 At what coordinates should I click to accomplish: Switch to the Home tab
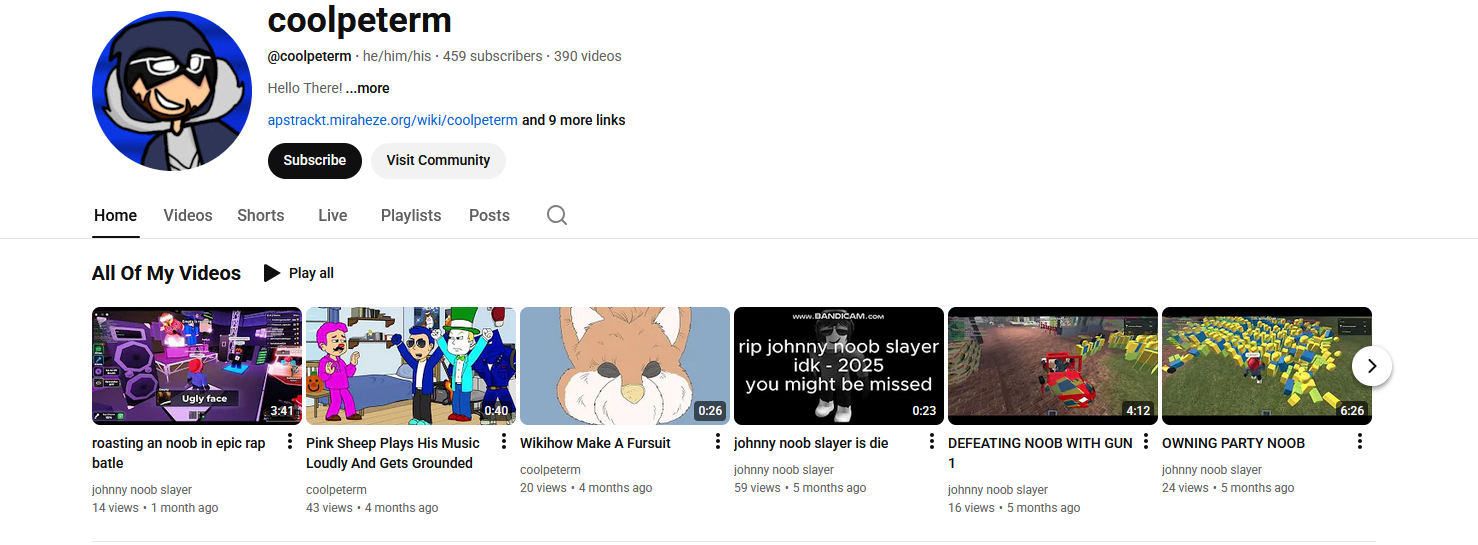115,215
